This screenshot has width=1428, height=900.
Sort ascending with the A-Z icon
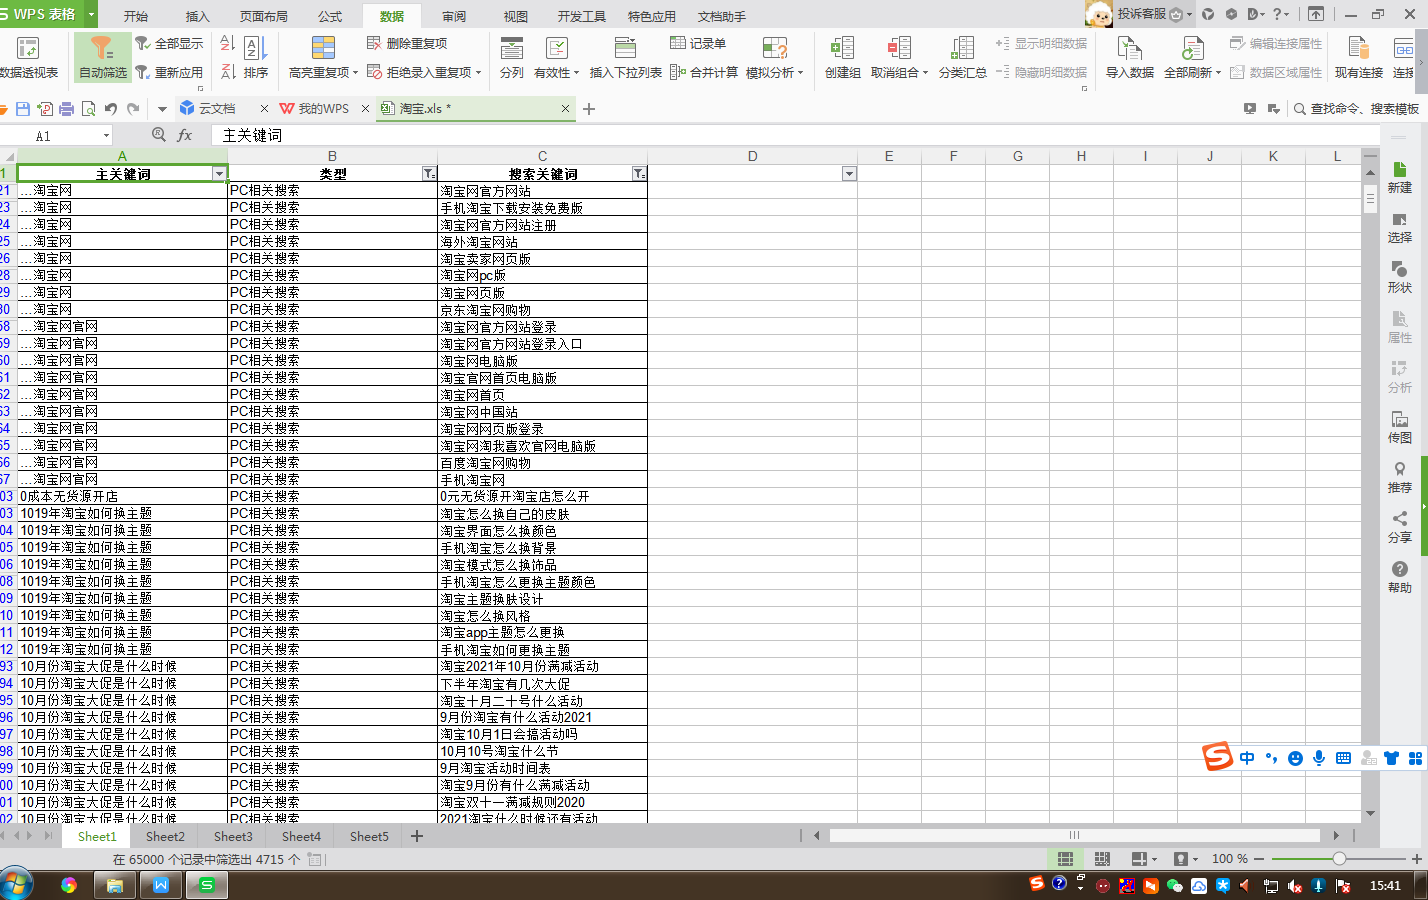click(227, 43)
